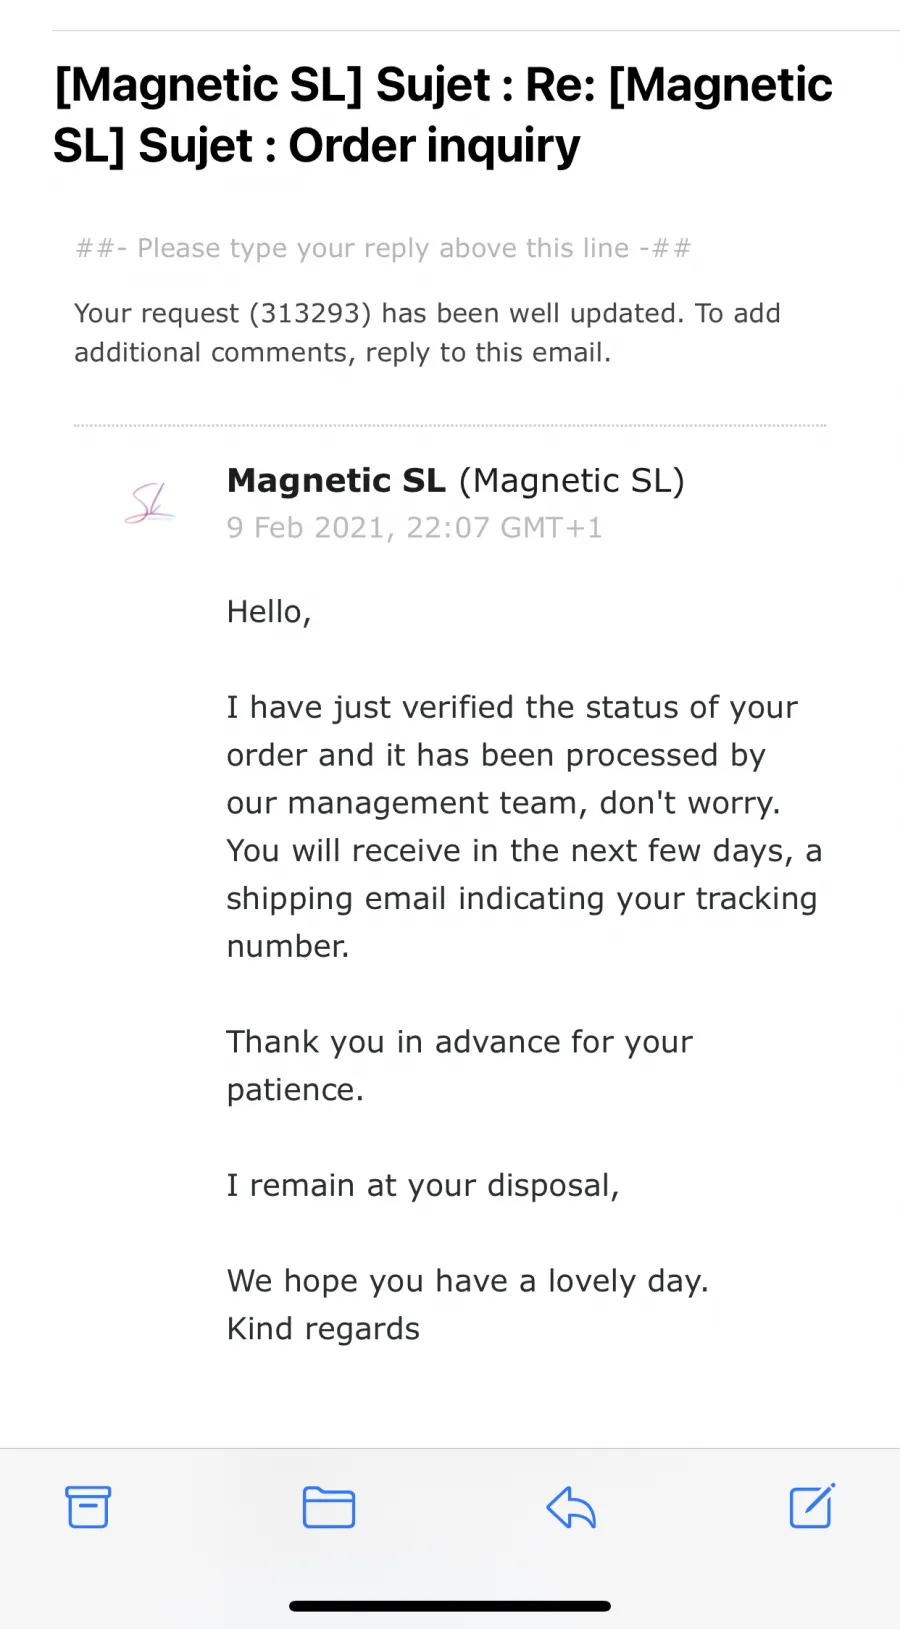The image size is (900, 1629).
Task: Tap 'I remain at your disposal' line
Action: (x=423, y=1185)
